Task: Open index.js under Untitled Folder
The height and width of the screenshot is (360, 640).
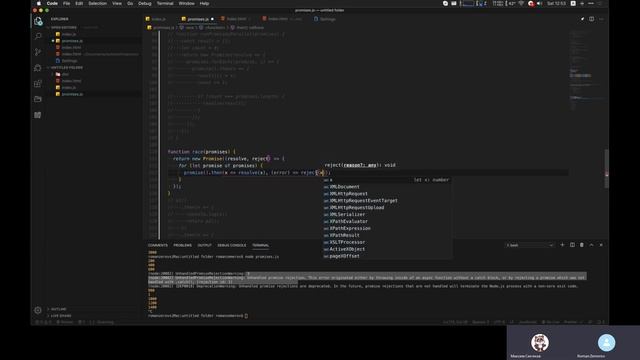Action: coord(69,87)
